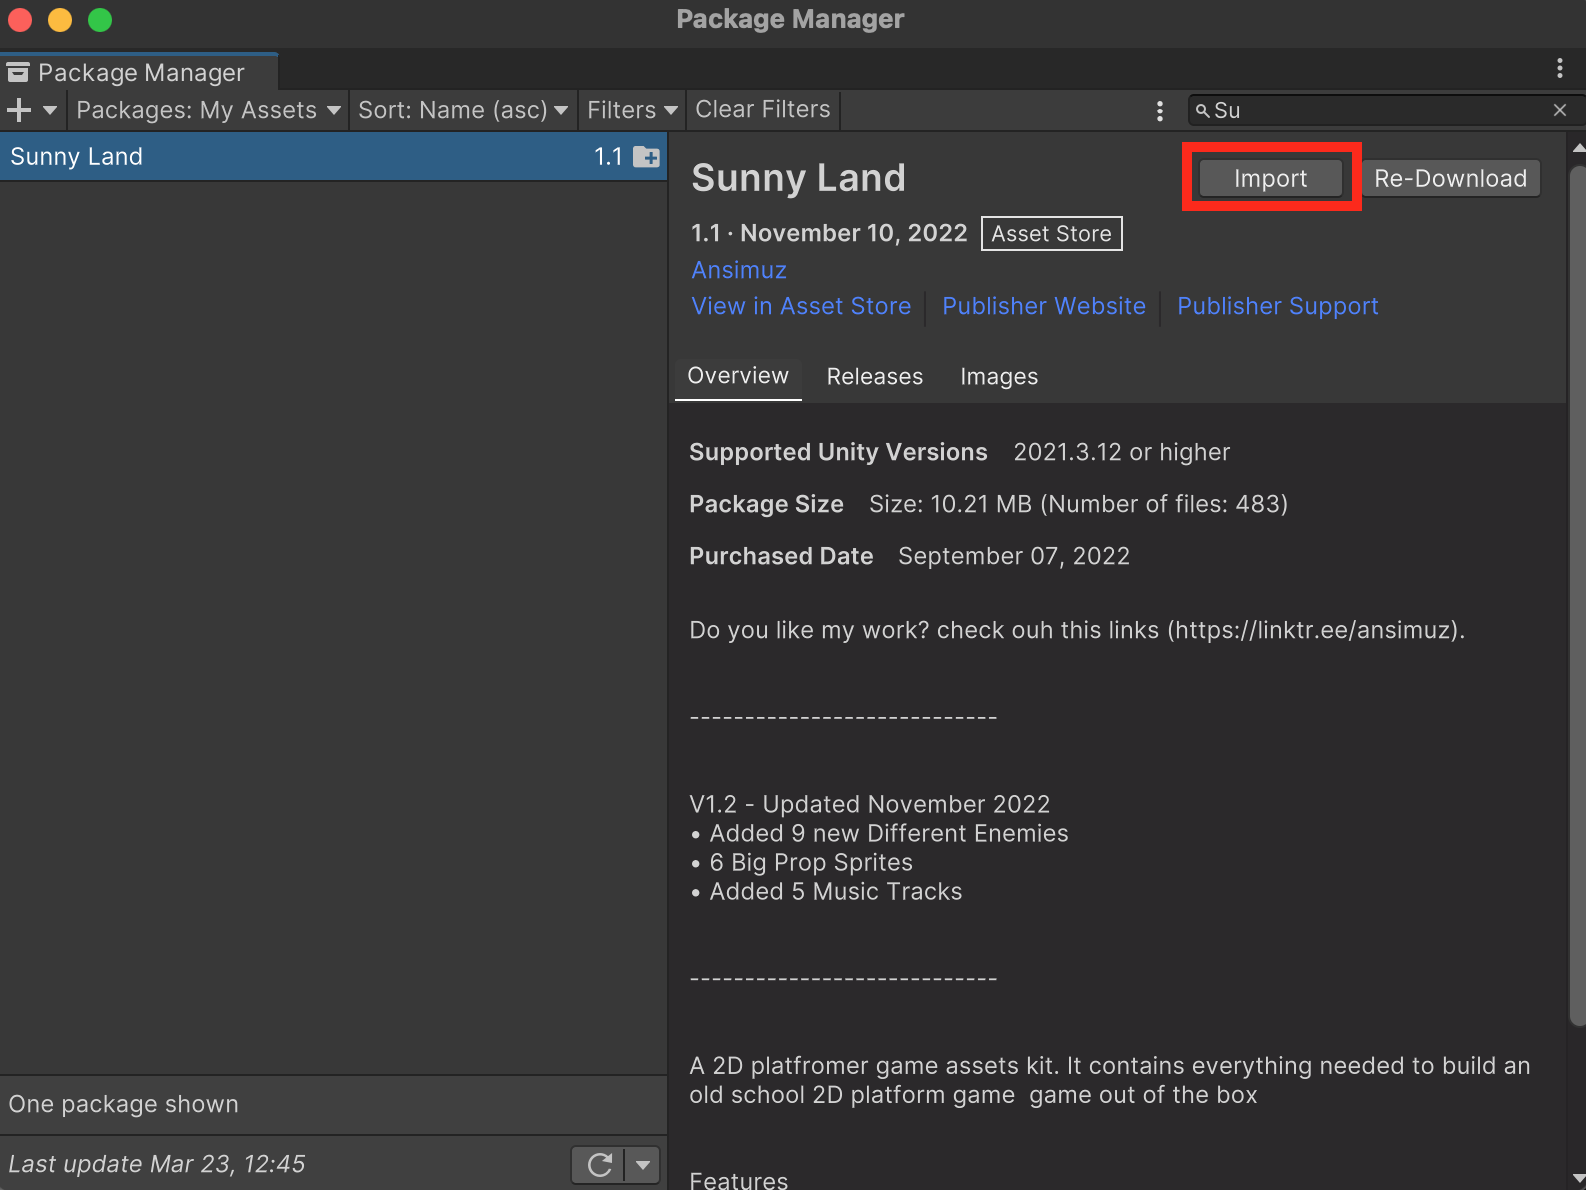Clear the search text with X
The image size is (1586, 1190).
[x=1560, y=110]
